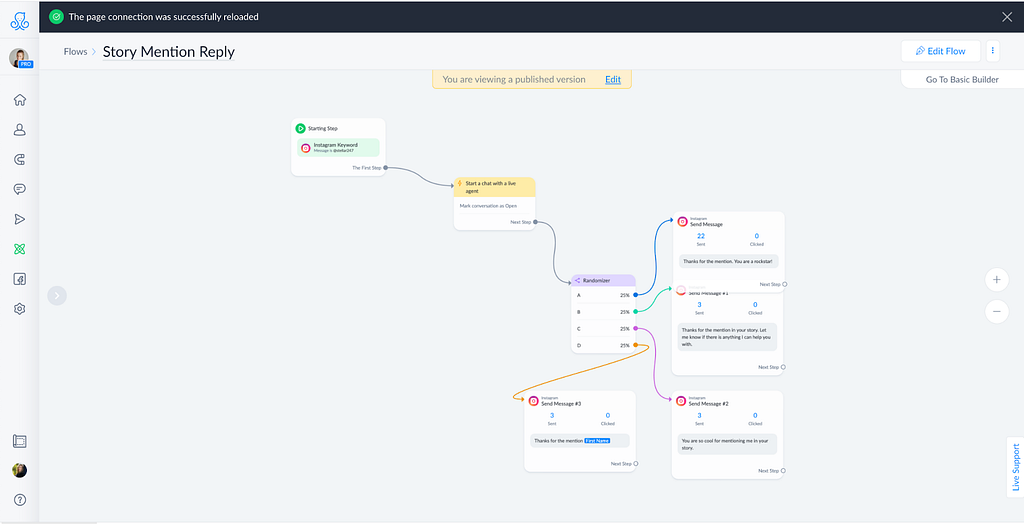This screenshot has height=524, width=1024.
Task: Click the Flows breadcrumb link
Action: (x=75, y=52)
